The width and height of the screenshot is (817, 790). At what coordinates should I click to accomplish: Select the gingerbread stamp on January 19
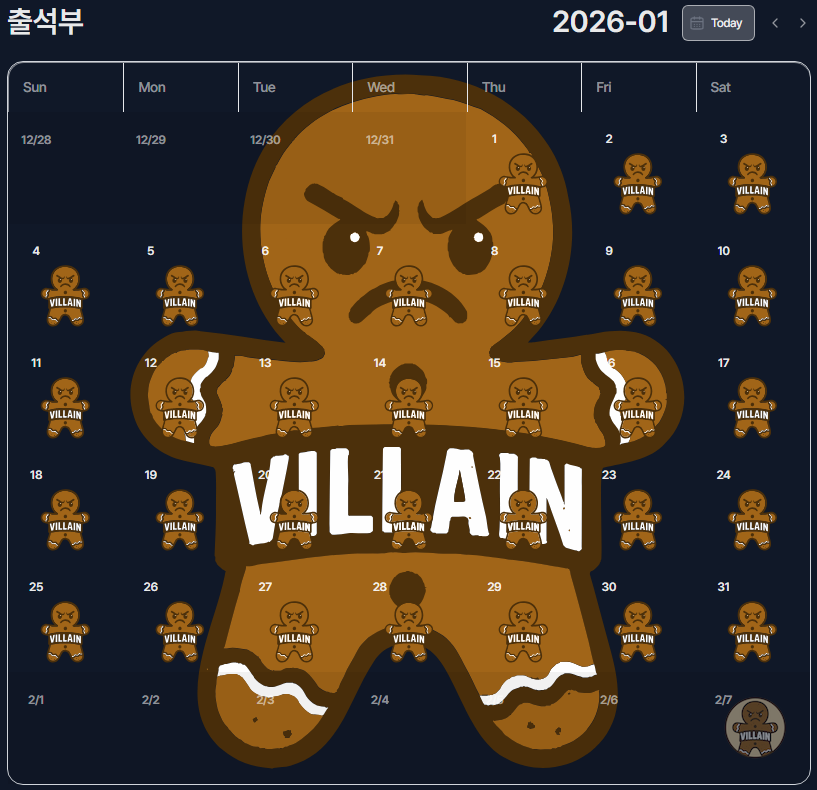[180, 520]
